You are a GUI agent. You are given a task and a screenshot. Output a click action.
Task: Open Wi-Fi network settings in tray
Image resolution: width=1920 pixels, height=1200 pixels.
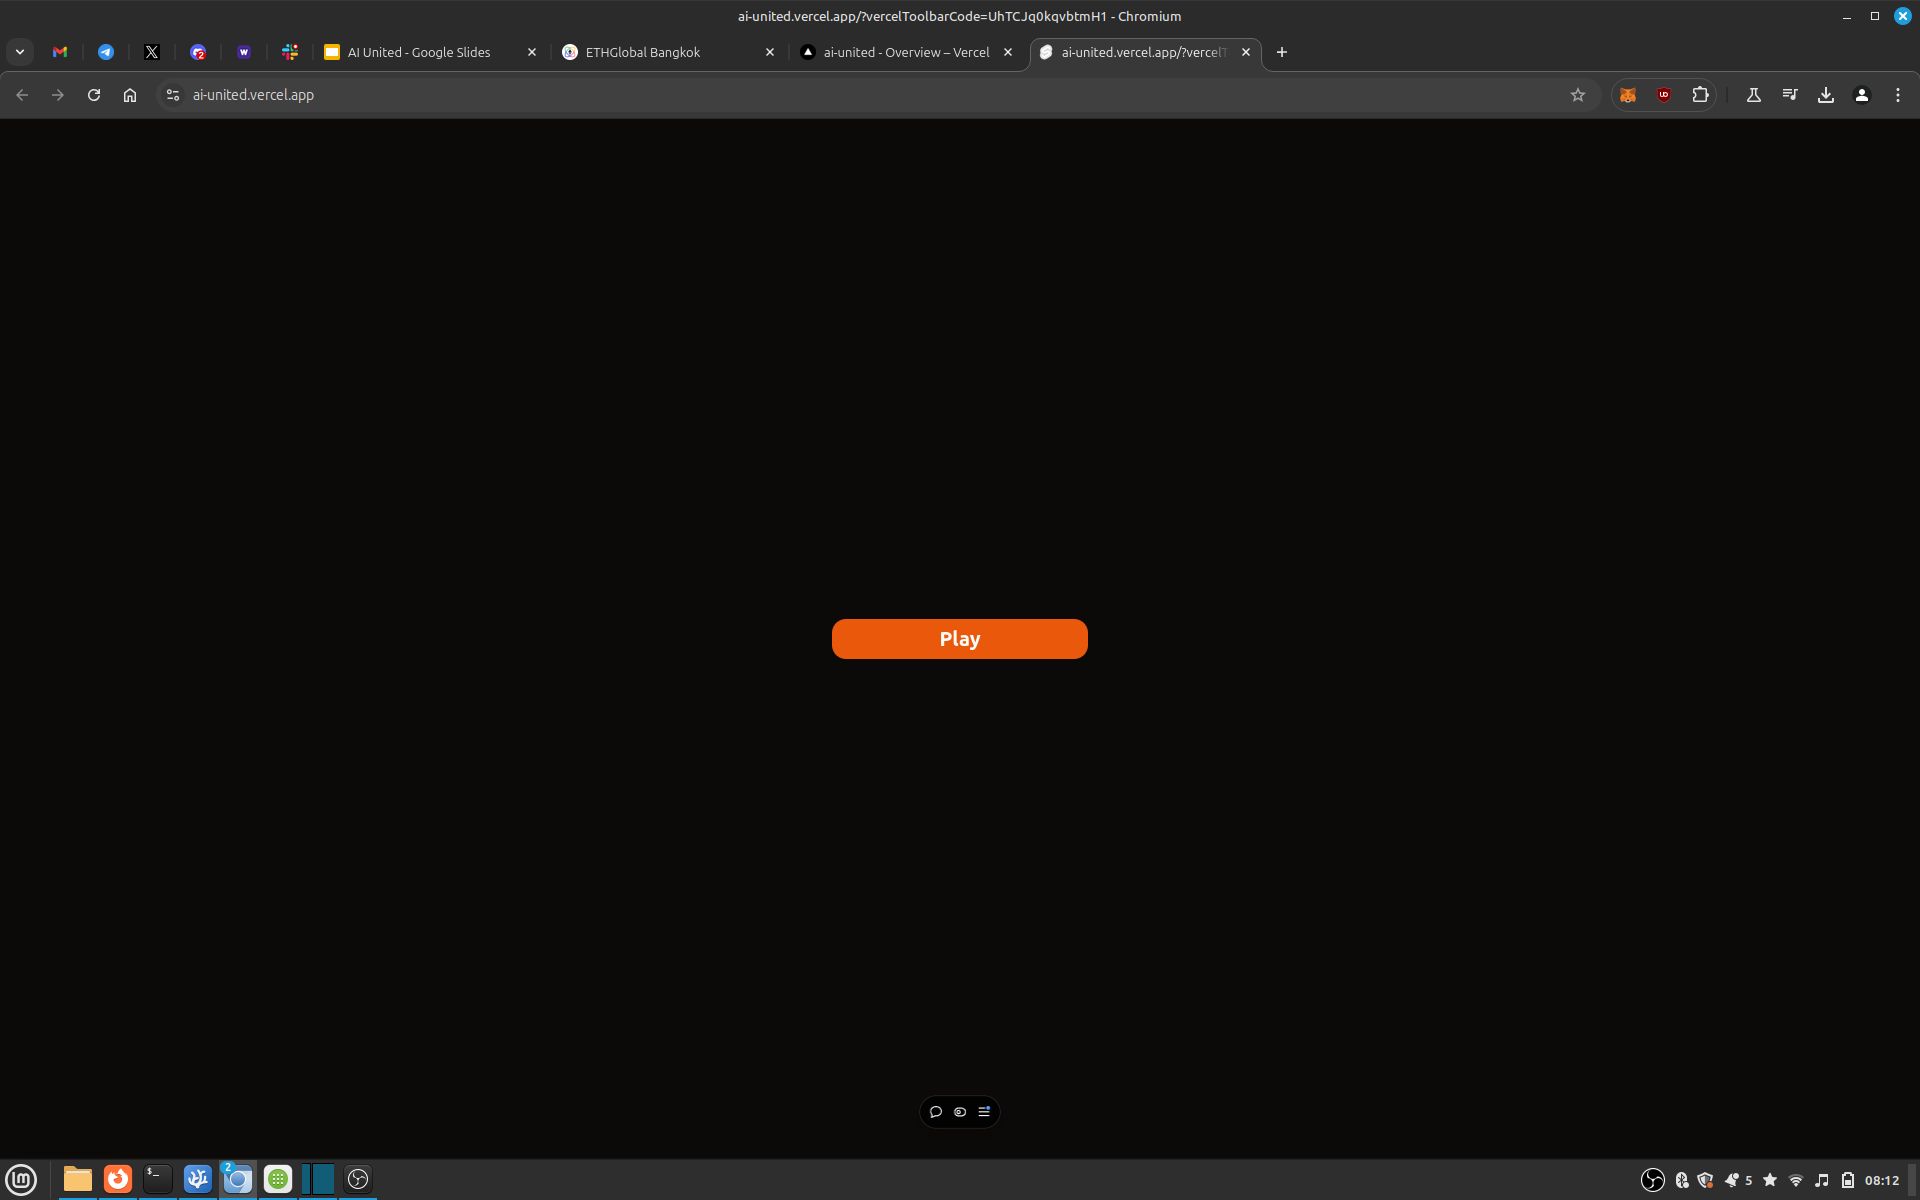(1796, 1180)
